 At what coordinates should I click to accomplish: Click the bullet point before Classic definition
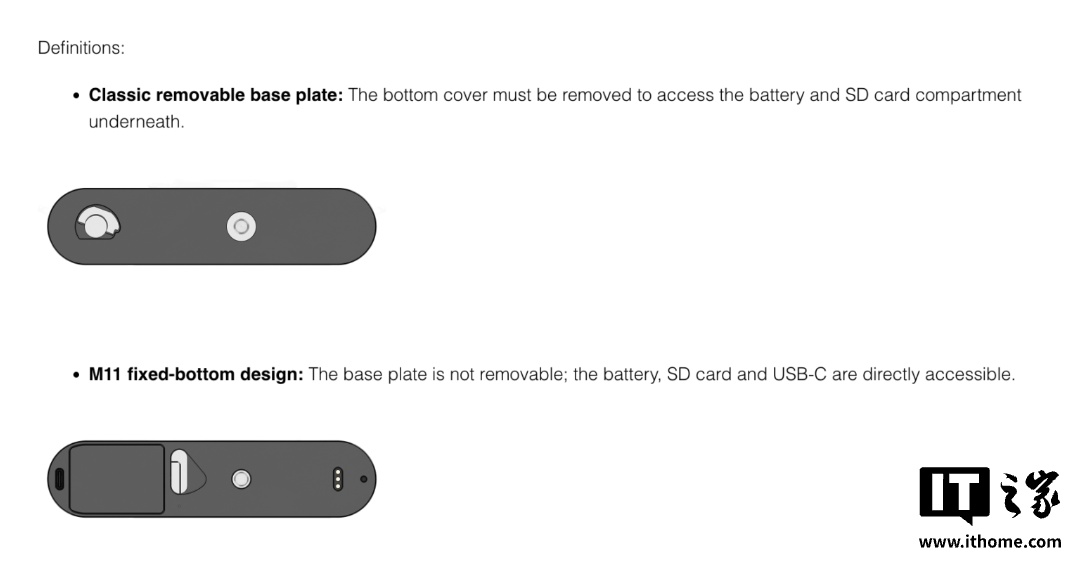tap(76, 96)
